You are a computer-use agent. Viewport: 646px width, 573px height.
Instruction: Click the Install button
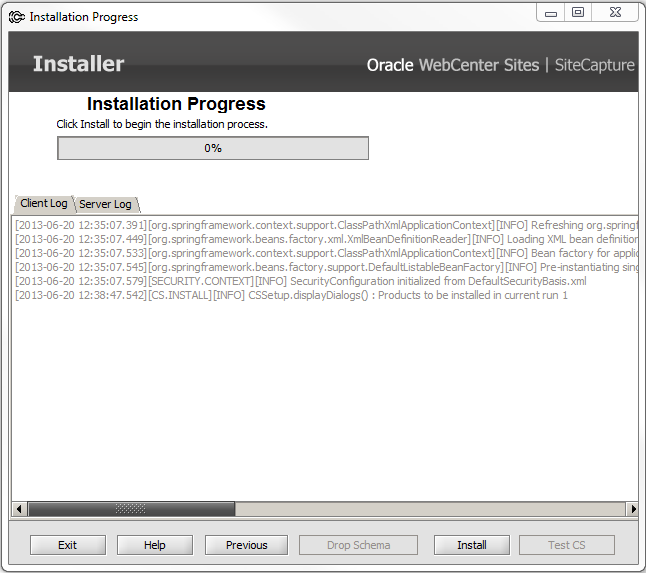(x=471, y=545)
